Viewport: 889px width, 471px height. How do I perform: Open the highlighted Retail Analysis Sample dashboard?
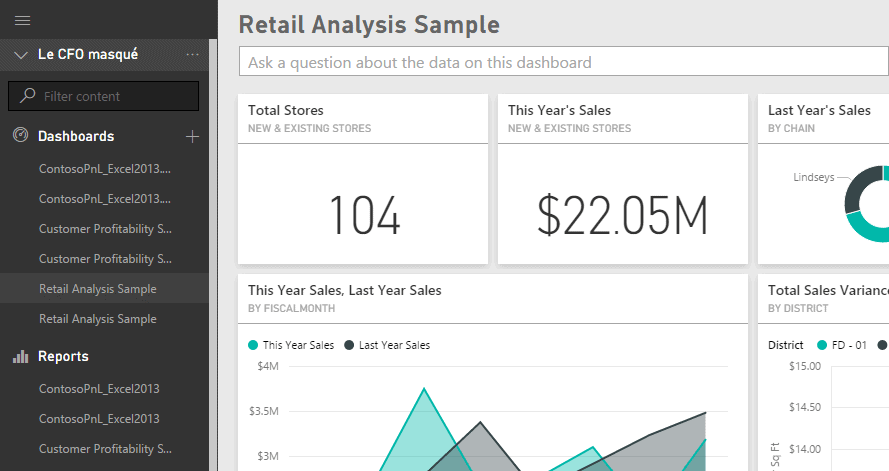[x=97, y=289]
